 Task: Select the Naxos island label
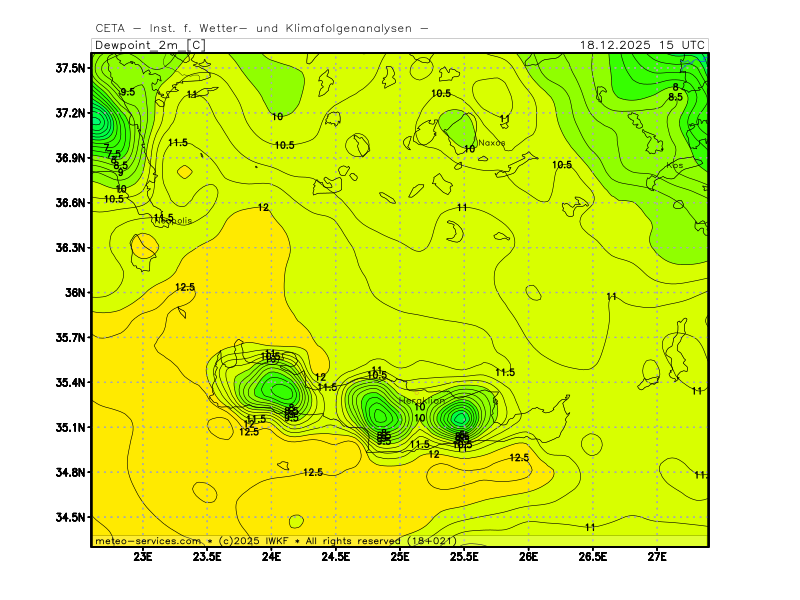pos(491,143)
